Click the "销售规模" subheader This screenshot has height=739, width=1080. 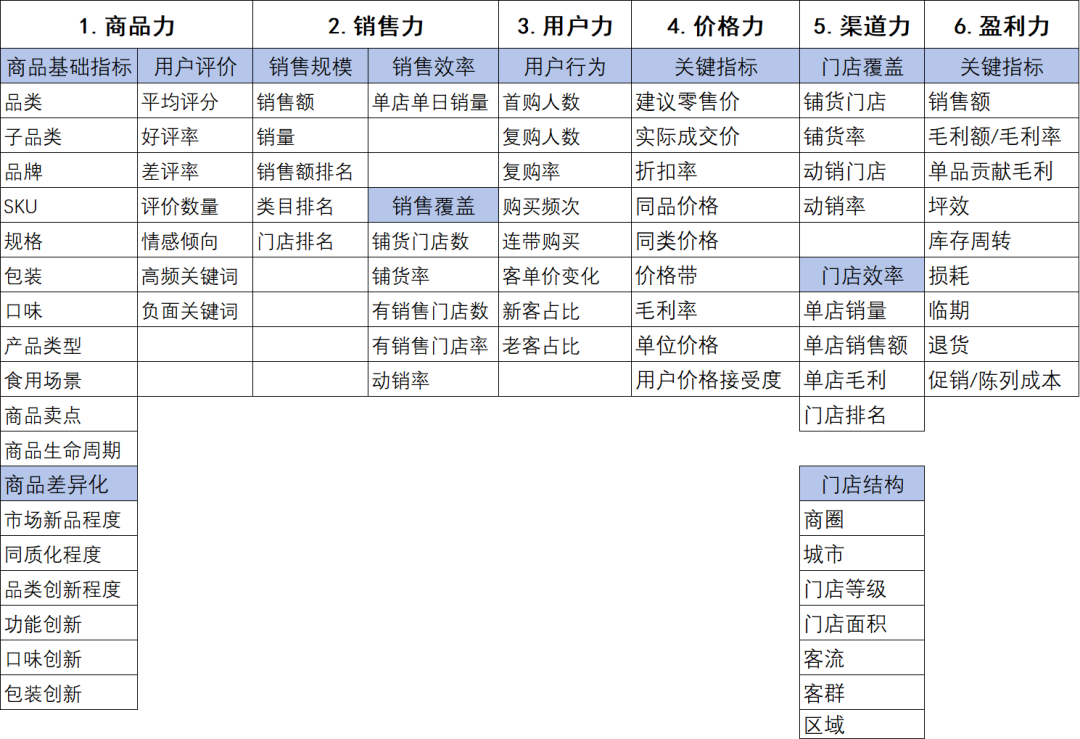click(311, 67)
